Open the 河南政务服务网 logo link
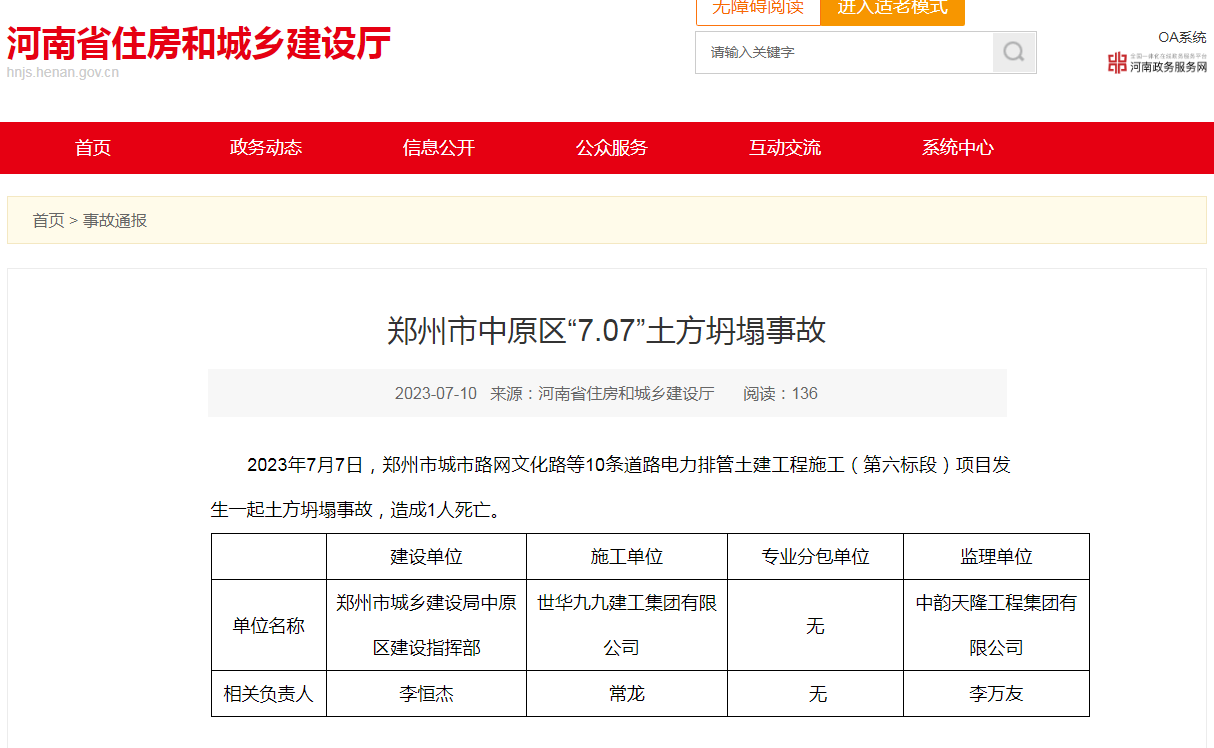This screenshot has width=1214, height=748. [x=1157, y=64]
